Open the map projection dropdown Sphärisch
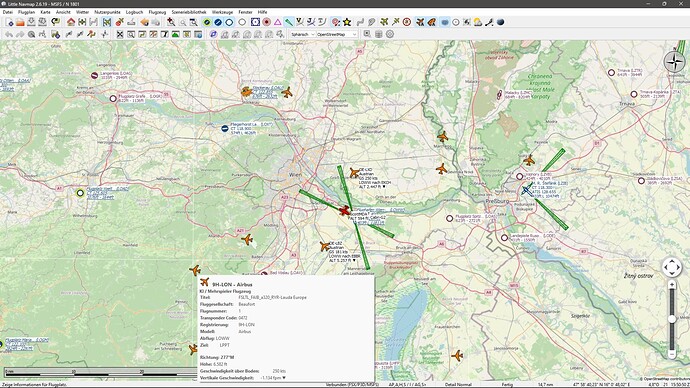Image resolution: width=690 pixels, height=388 pixels. [302, 34]
